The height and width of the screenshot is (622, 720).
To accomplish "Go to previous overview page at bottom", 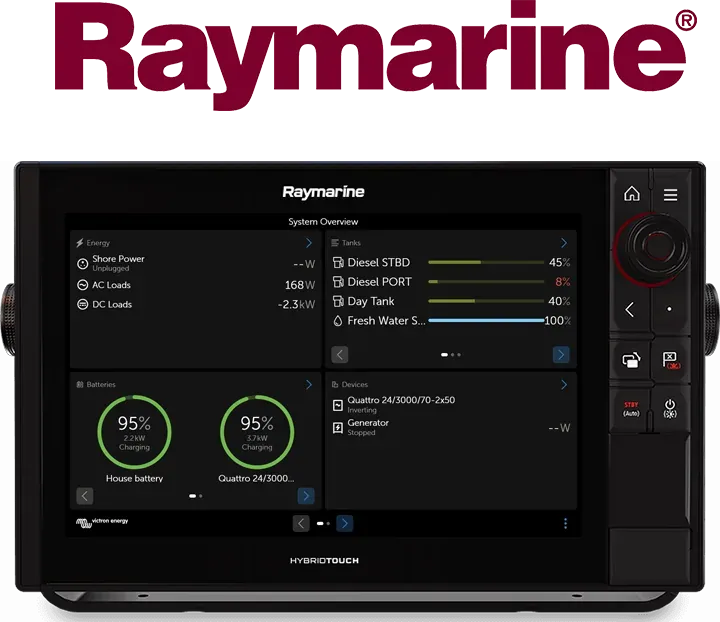I will (301, 523).
